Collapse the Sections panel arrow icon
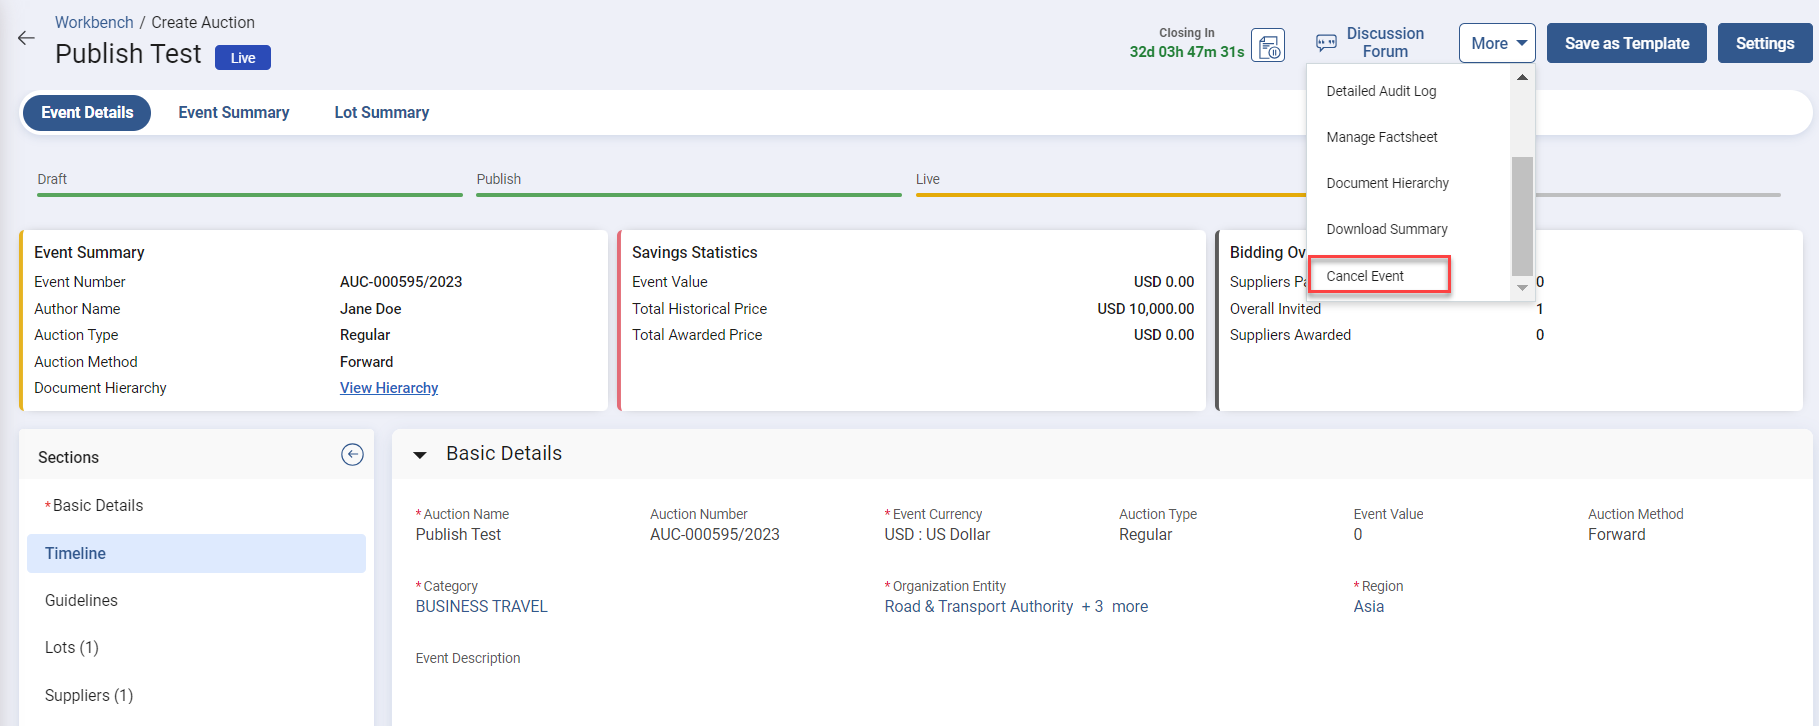This screenshot has height=726, width=1819. point(352,455)
